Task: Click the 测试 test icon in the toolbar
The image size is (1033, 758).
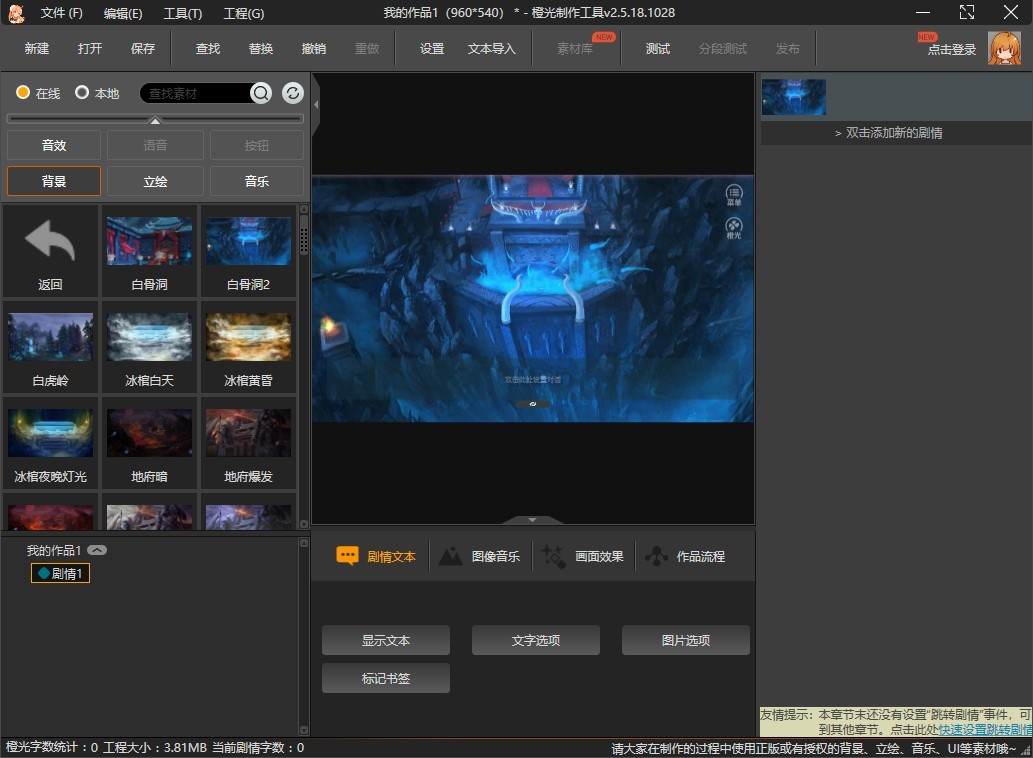Action: [x=657, y=48]
